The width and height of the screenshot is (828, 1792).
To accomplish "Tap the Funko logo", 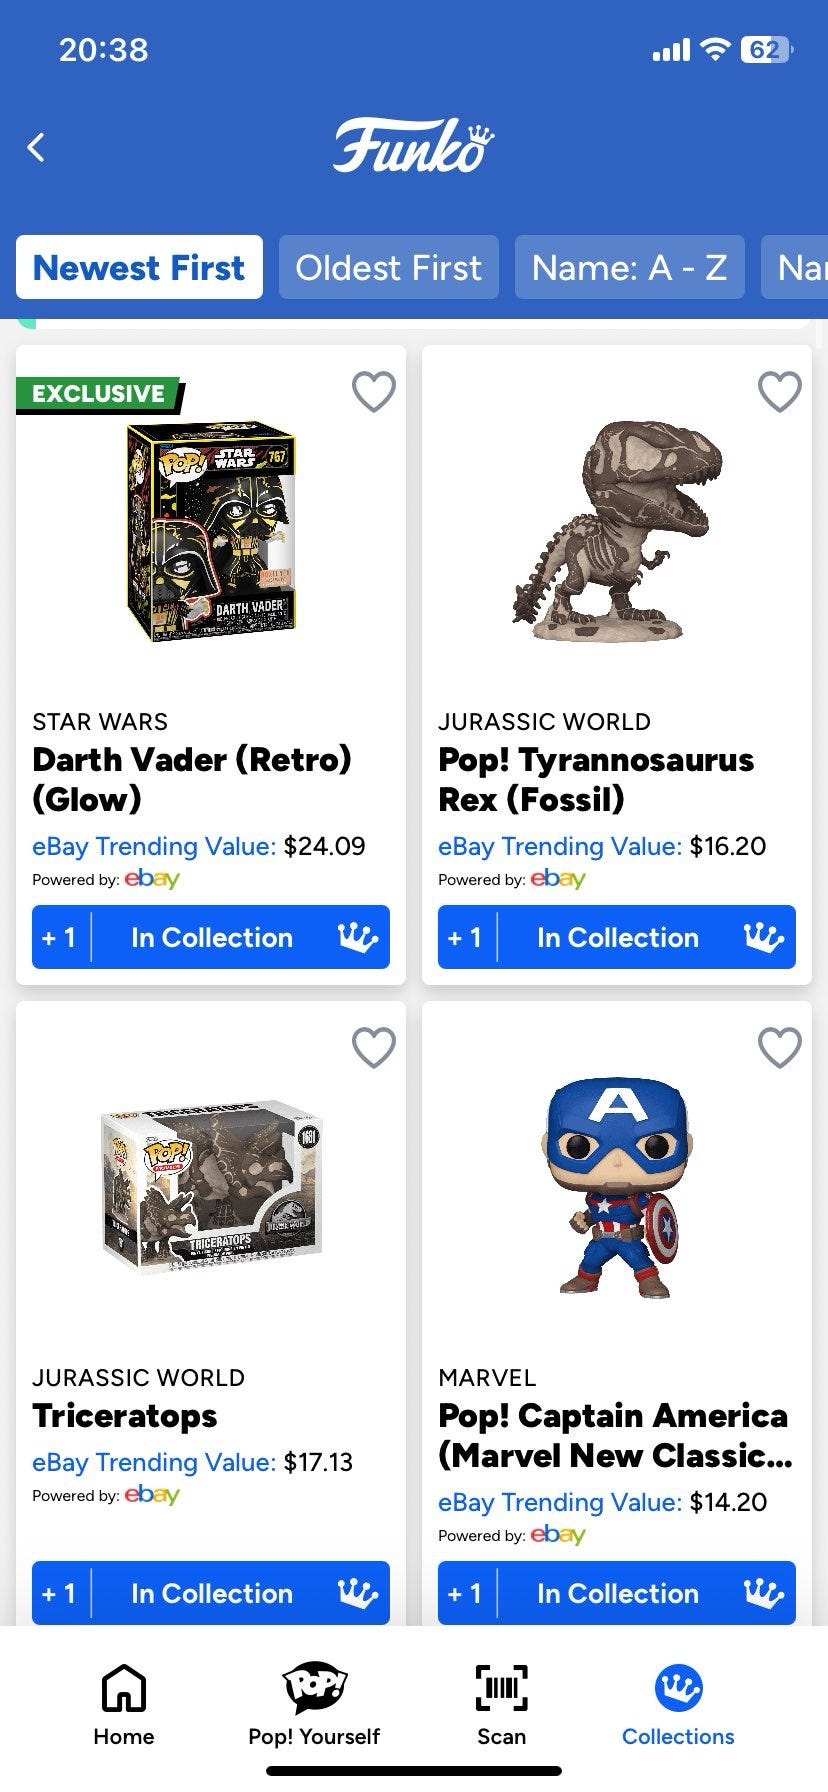I will [414, 146].
